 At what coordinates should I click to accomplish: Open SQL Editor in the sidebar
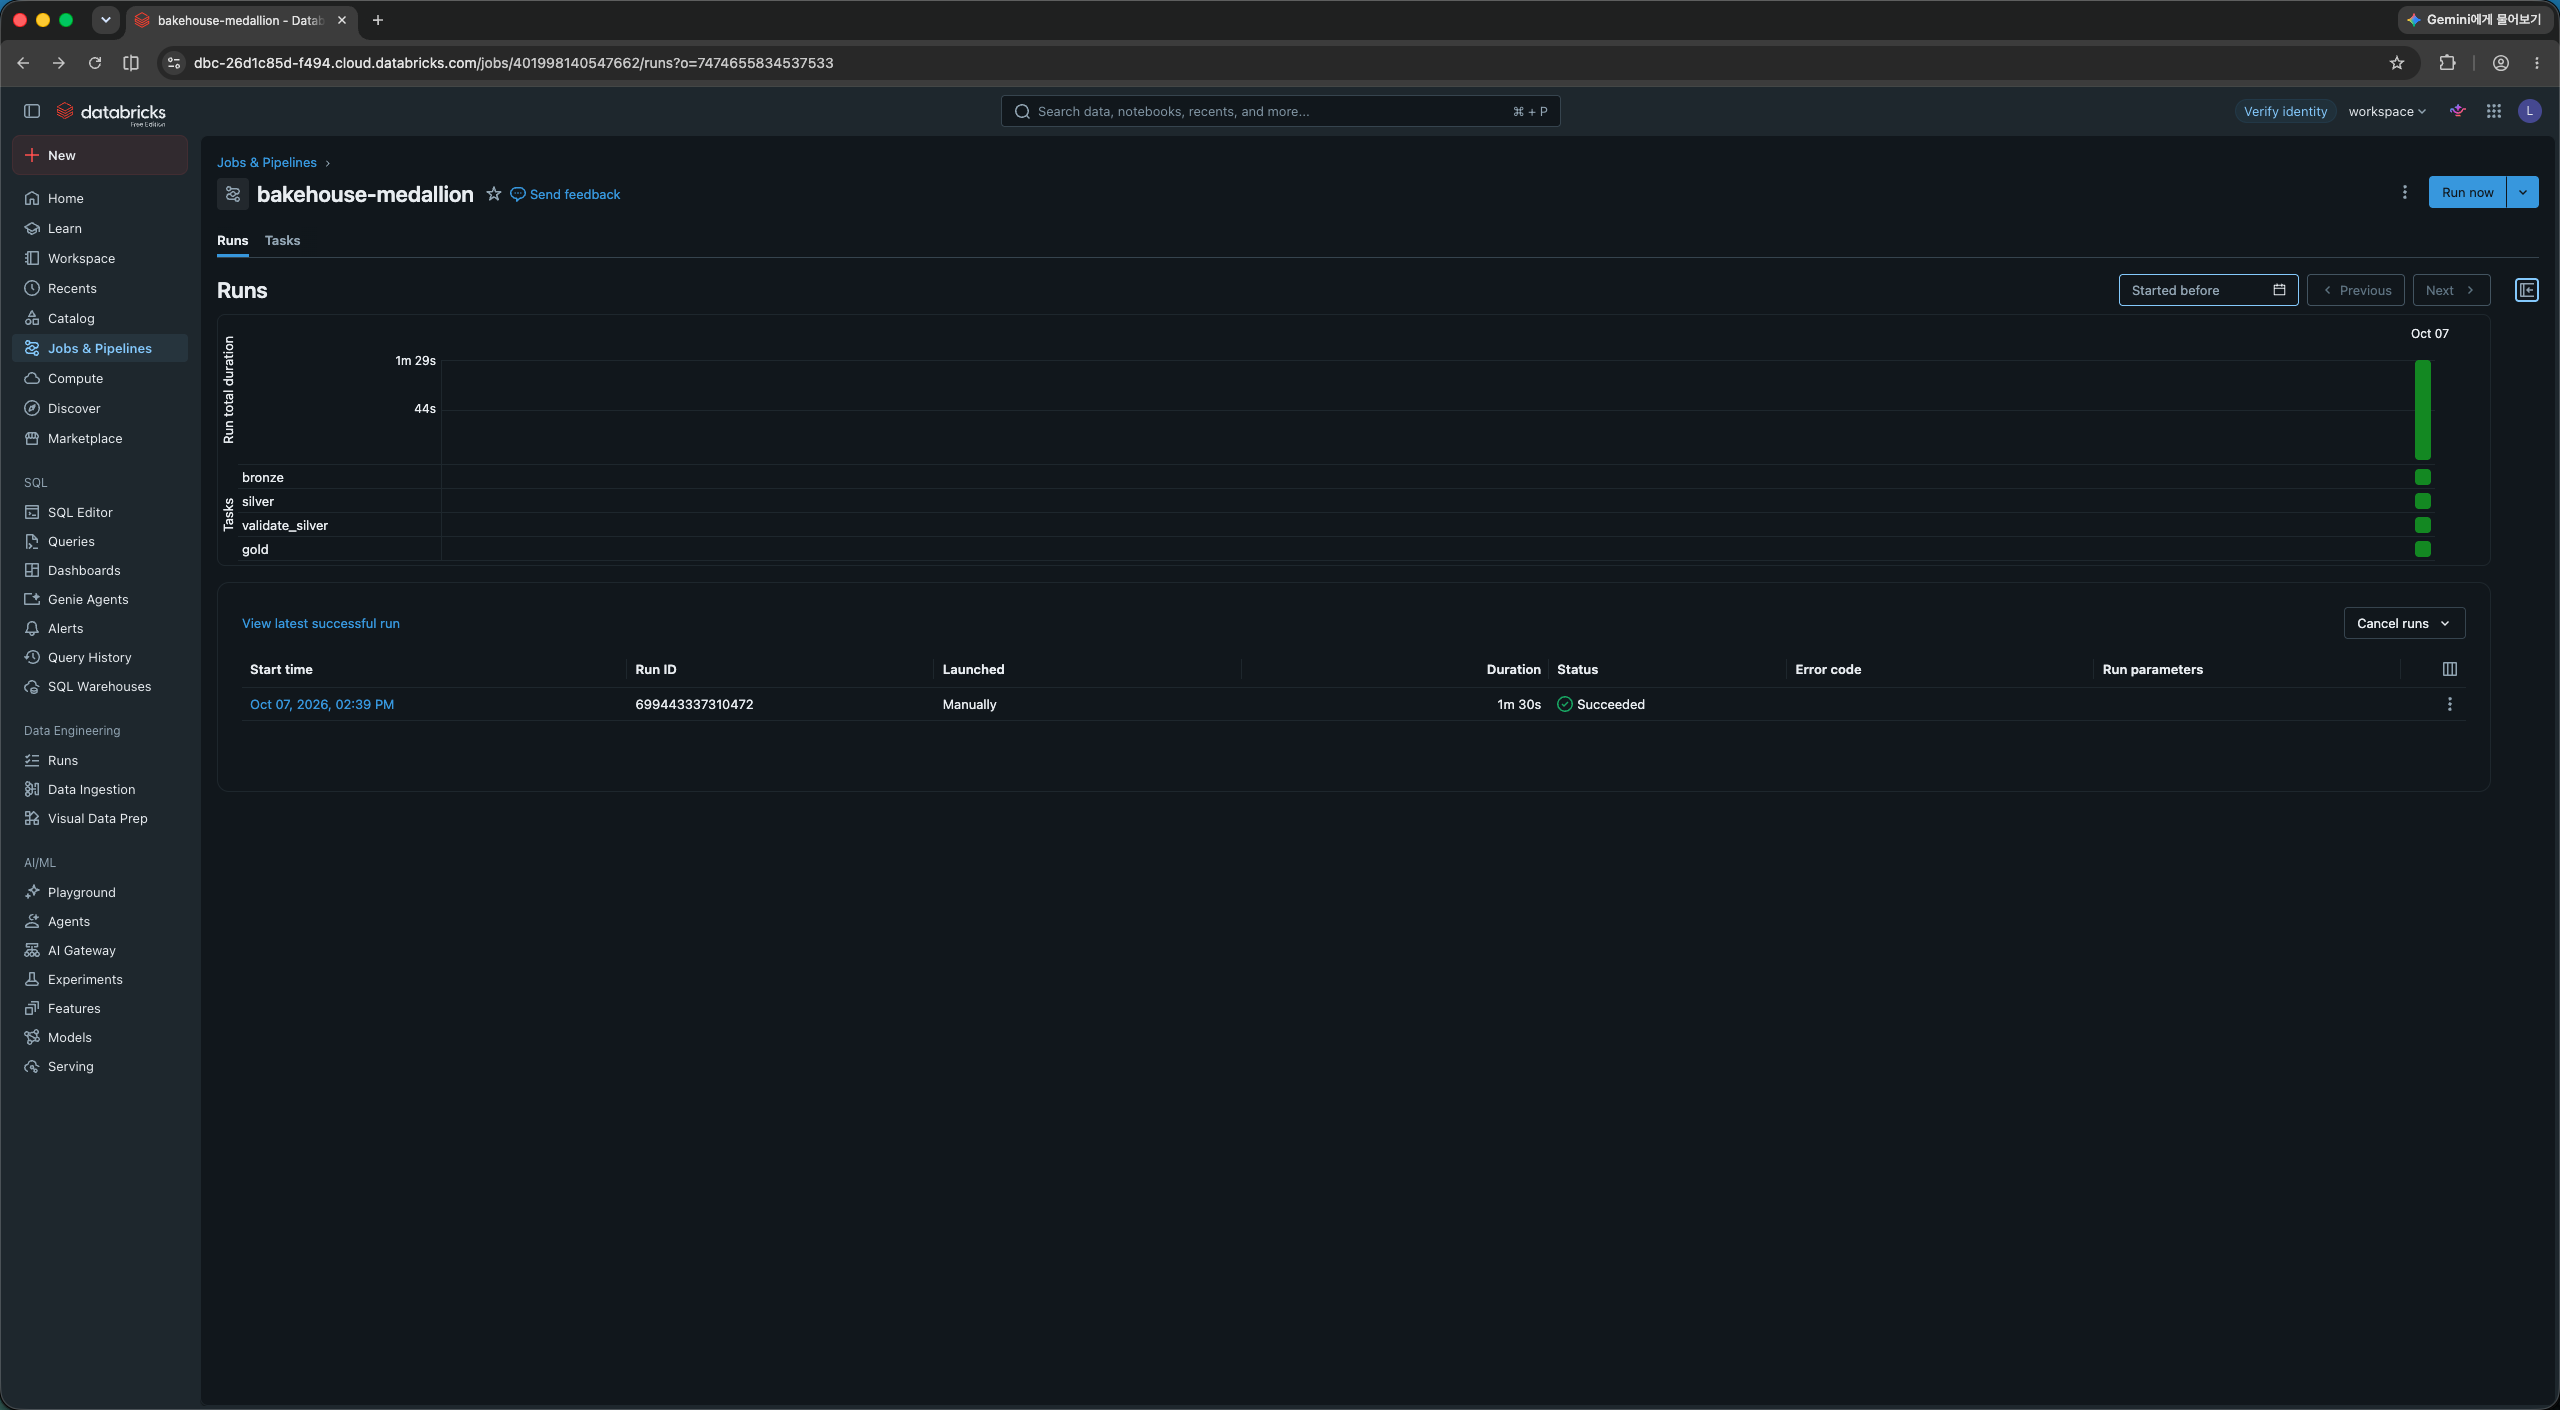point(99,512)
